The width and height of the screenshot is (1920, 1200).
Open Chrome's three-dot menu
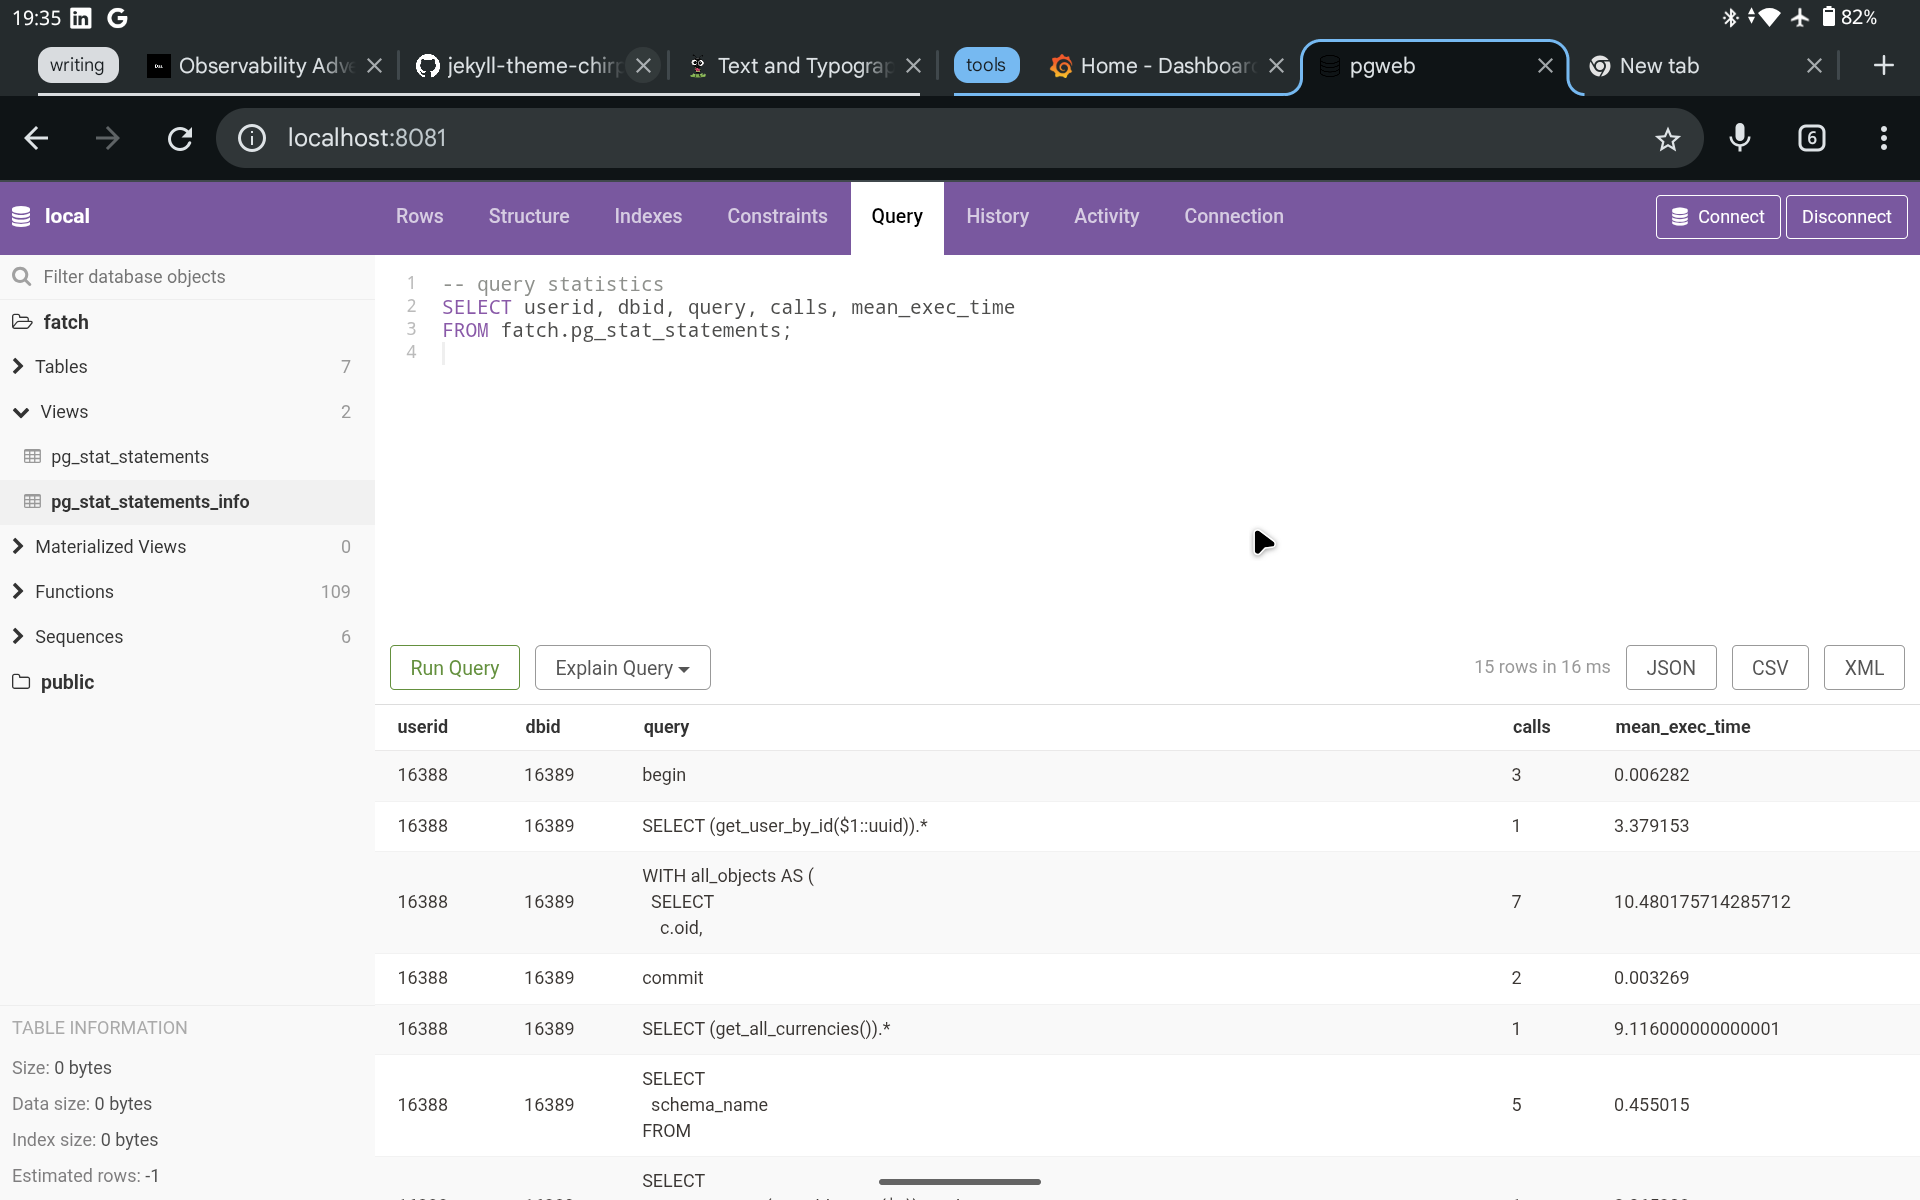pos(1883,138)
